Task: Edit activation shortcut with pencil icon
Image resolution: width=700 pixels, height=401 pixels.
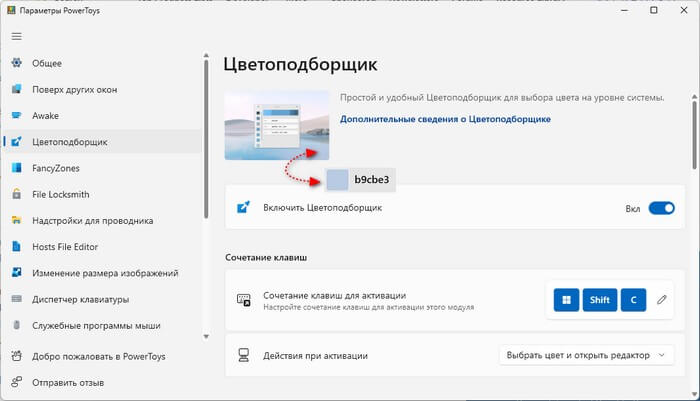Action: tap(662, 300)
